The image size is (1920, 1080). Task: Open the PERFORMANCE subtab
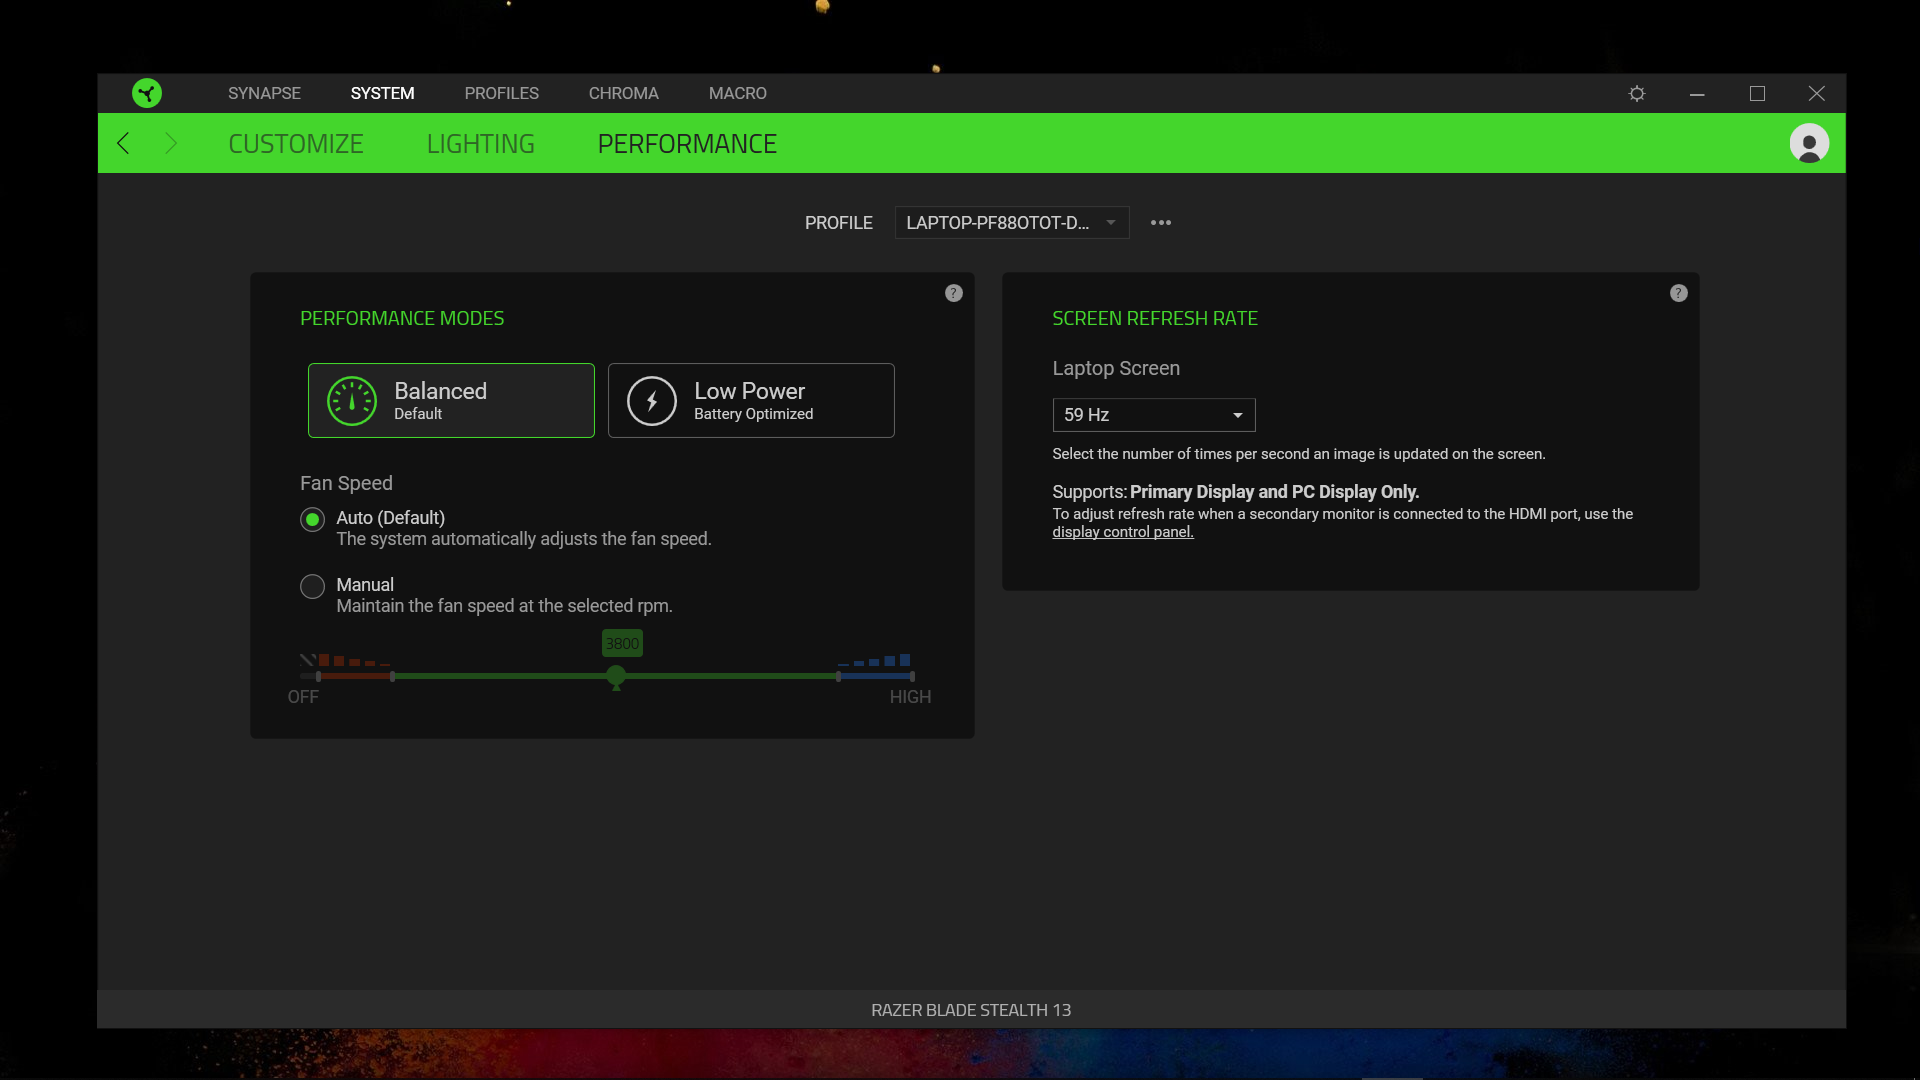pyautogui.click(x=687, y=143)
